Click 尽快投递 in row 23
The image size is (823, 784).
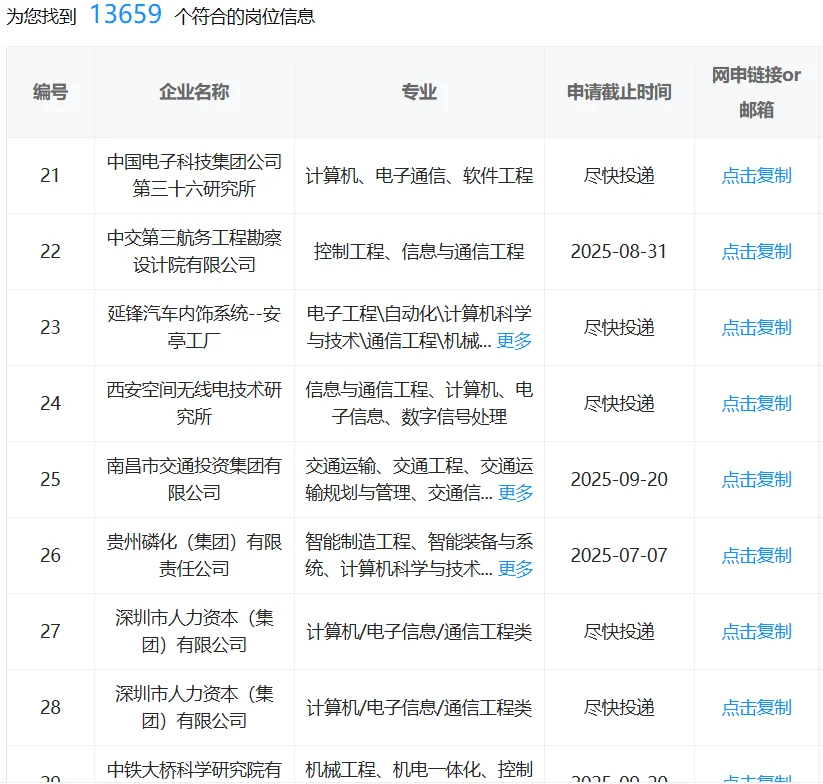[619, 327]
